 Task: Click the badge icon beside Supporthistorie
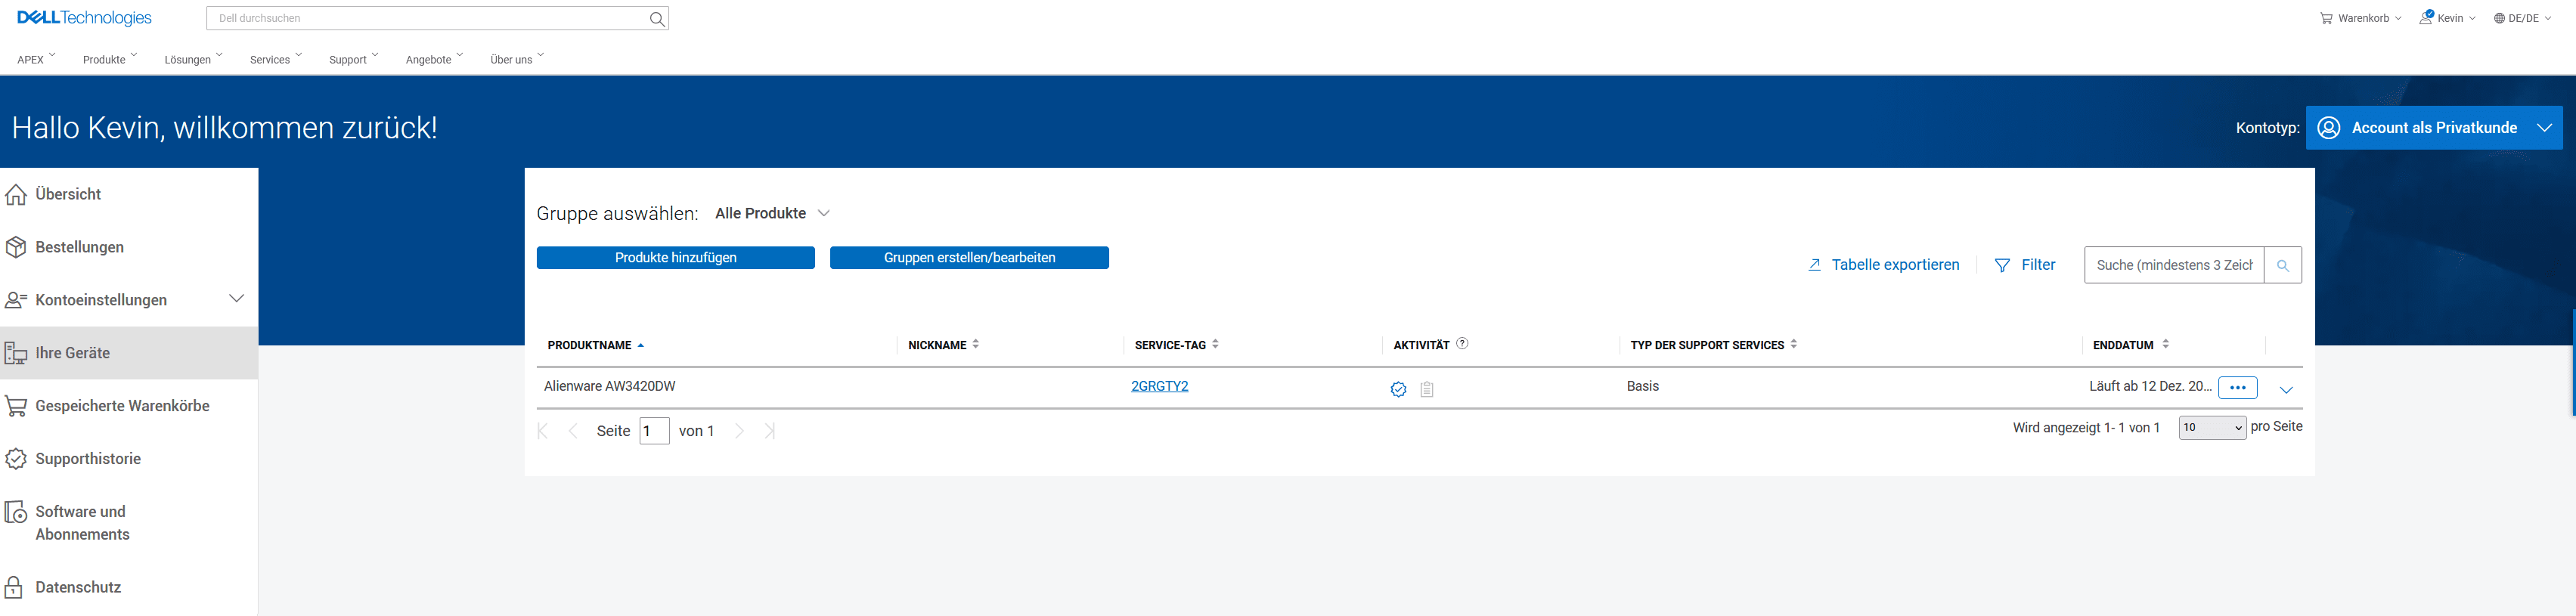(x=16, y=459)
